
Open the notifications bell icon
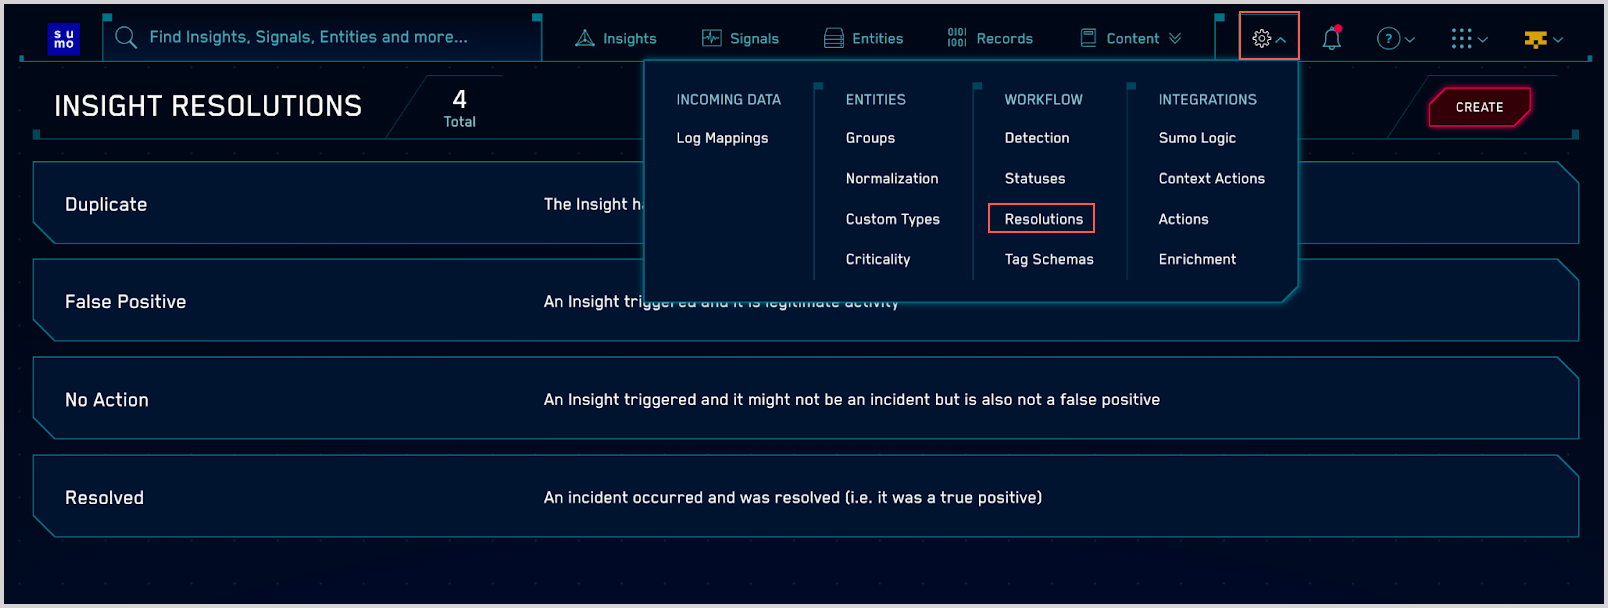1331,39
